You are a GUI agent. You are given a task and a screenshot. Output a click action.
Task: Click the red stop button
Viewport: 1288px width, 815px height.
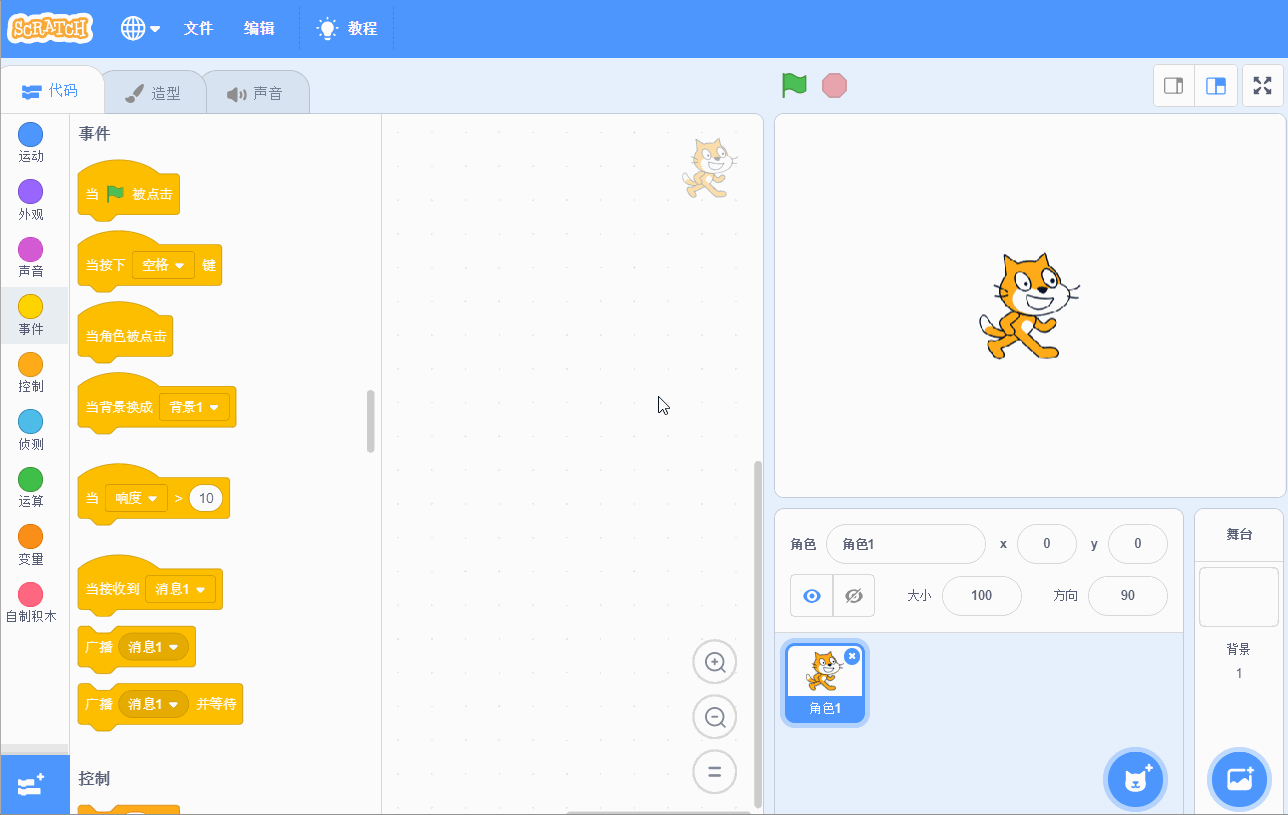click(834, 85)
